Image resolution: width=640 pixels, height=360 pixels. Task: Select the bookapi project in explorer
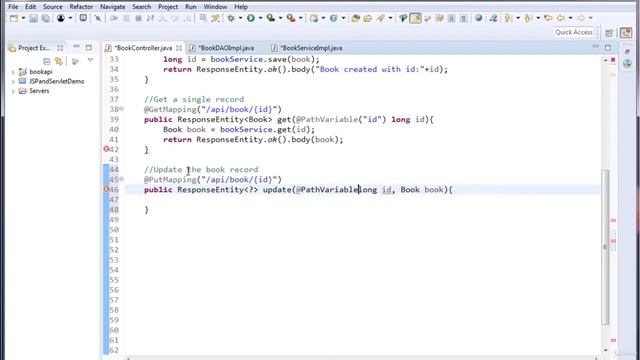41,72
